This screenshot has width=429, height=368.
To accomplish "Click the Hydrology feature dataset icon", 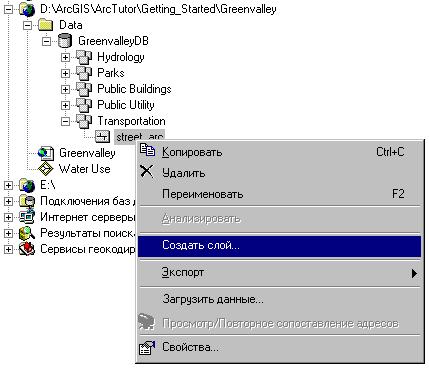I will pyautogui.click(x=84, y=57).
